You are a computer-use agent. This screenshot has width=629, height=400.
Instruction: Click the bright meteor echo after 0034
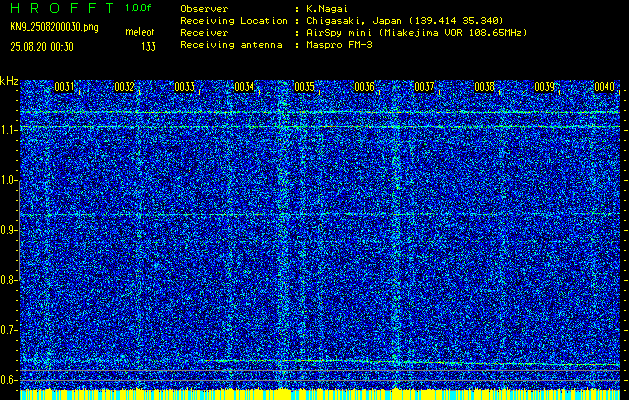[x=283, y=235]
